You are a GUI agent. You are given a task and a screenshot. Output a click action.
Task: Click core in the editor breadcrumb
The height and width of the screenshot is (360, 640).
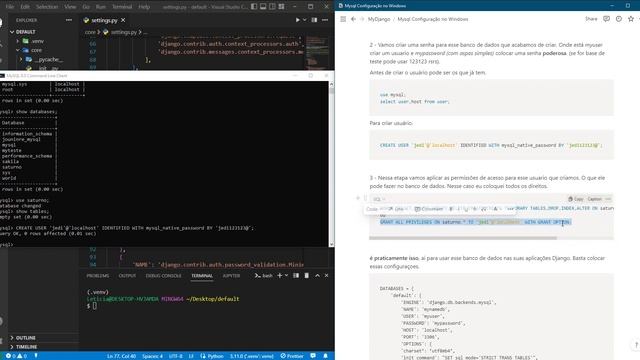pyautogui.click(x=90, y=32)
